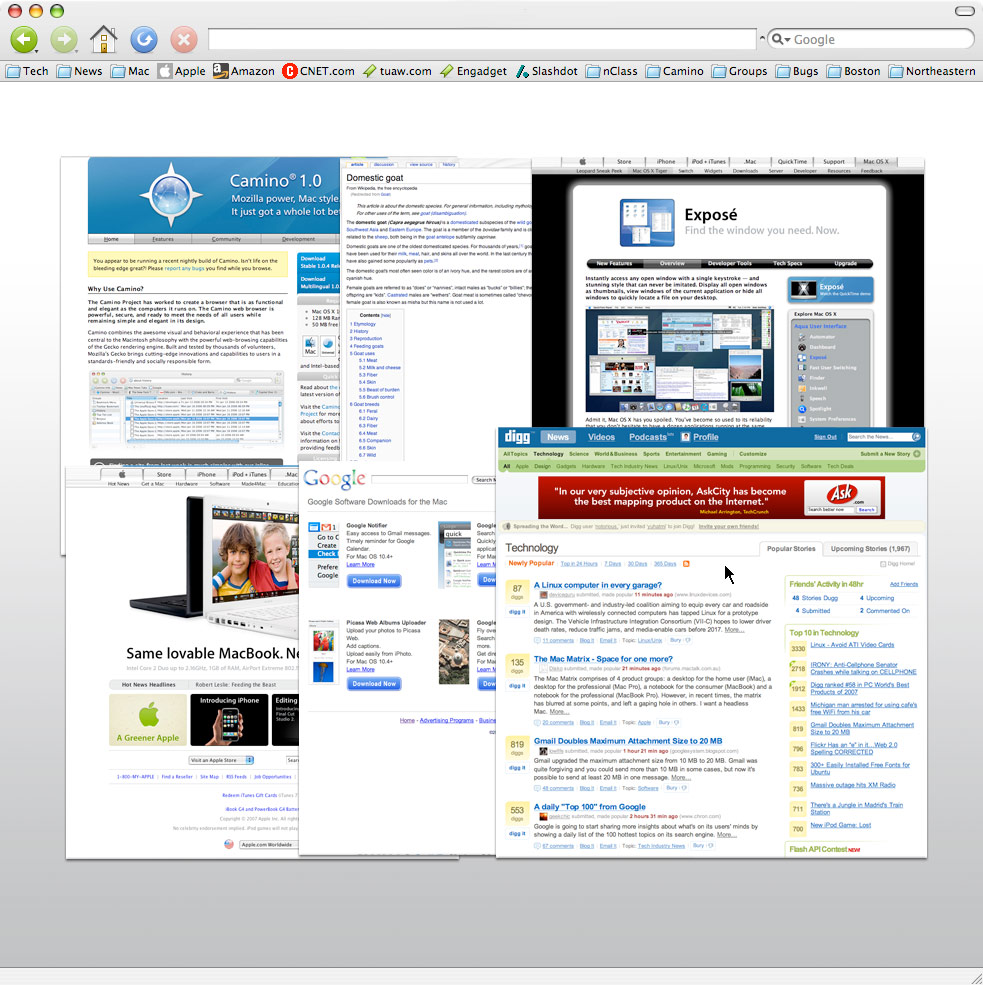The width and height of the screenshot is (983, 985).
Task: Open the Engadget bookmark
Action: click(x=474, y=71)
